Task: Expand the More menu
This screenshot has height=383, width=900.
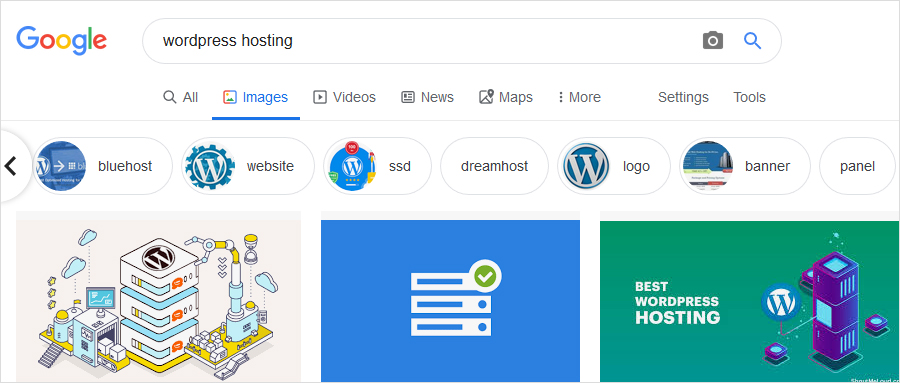Action: click(x=579, y=98)
